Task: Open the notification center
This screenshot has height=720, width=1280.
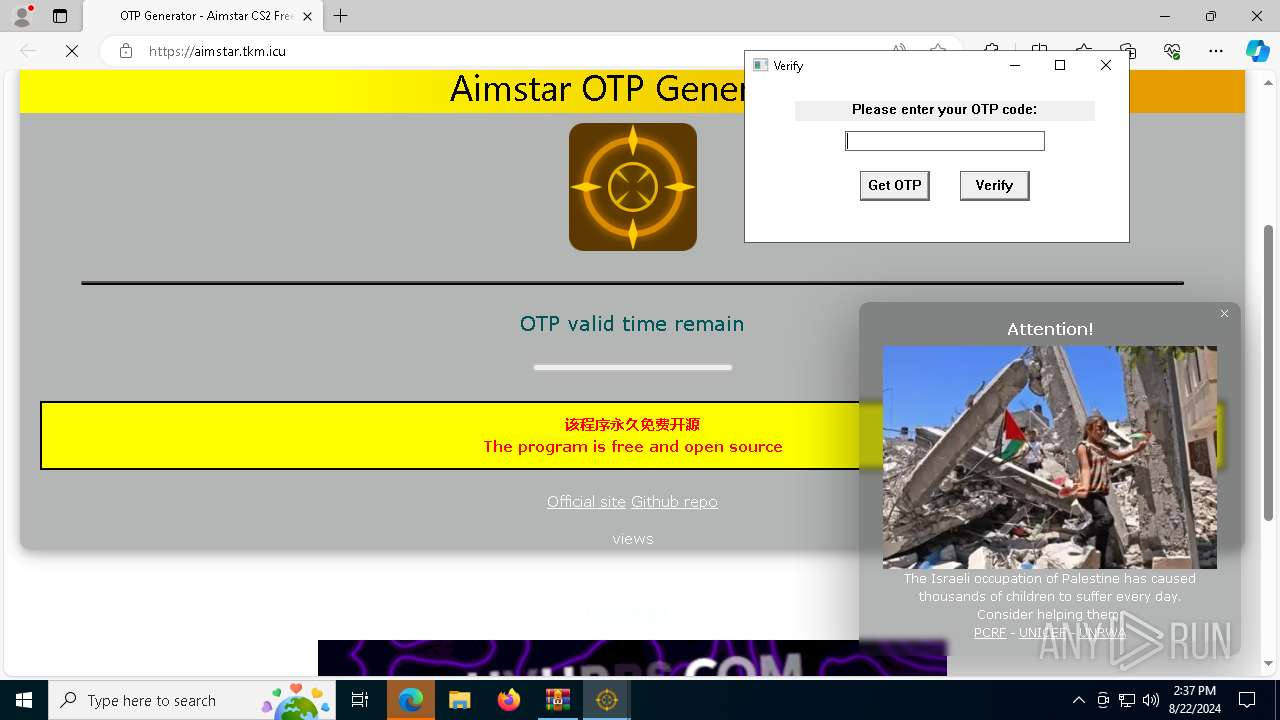Action: click(1247, 700)
